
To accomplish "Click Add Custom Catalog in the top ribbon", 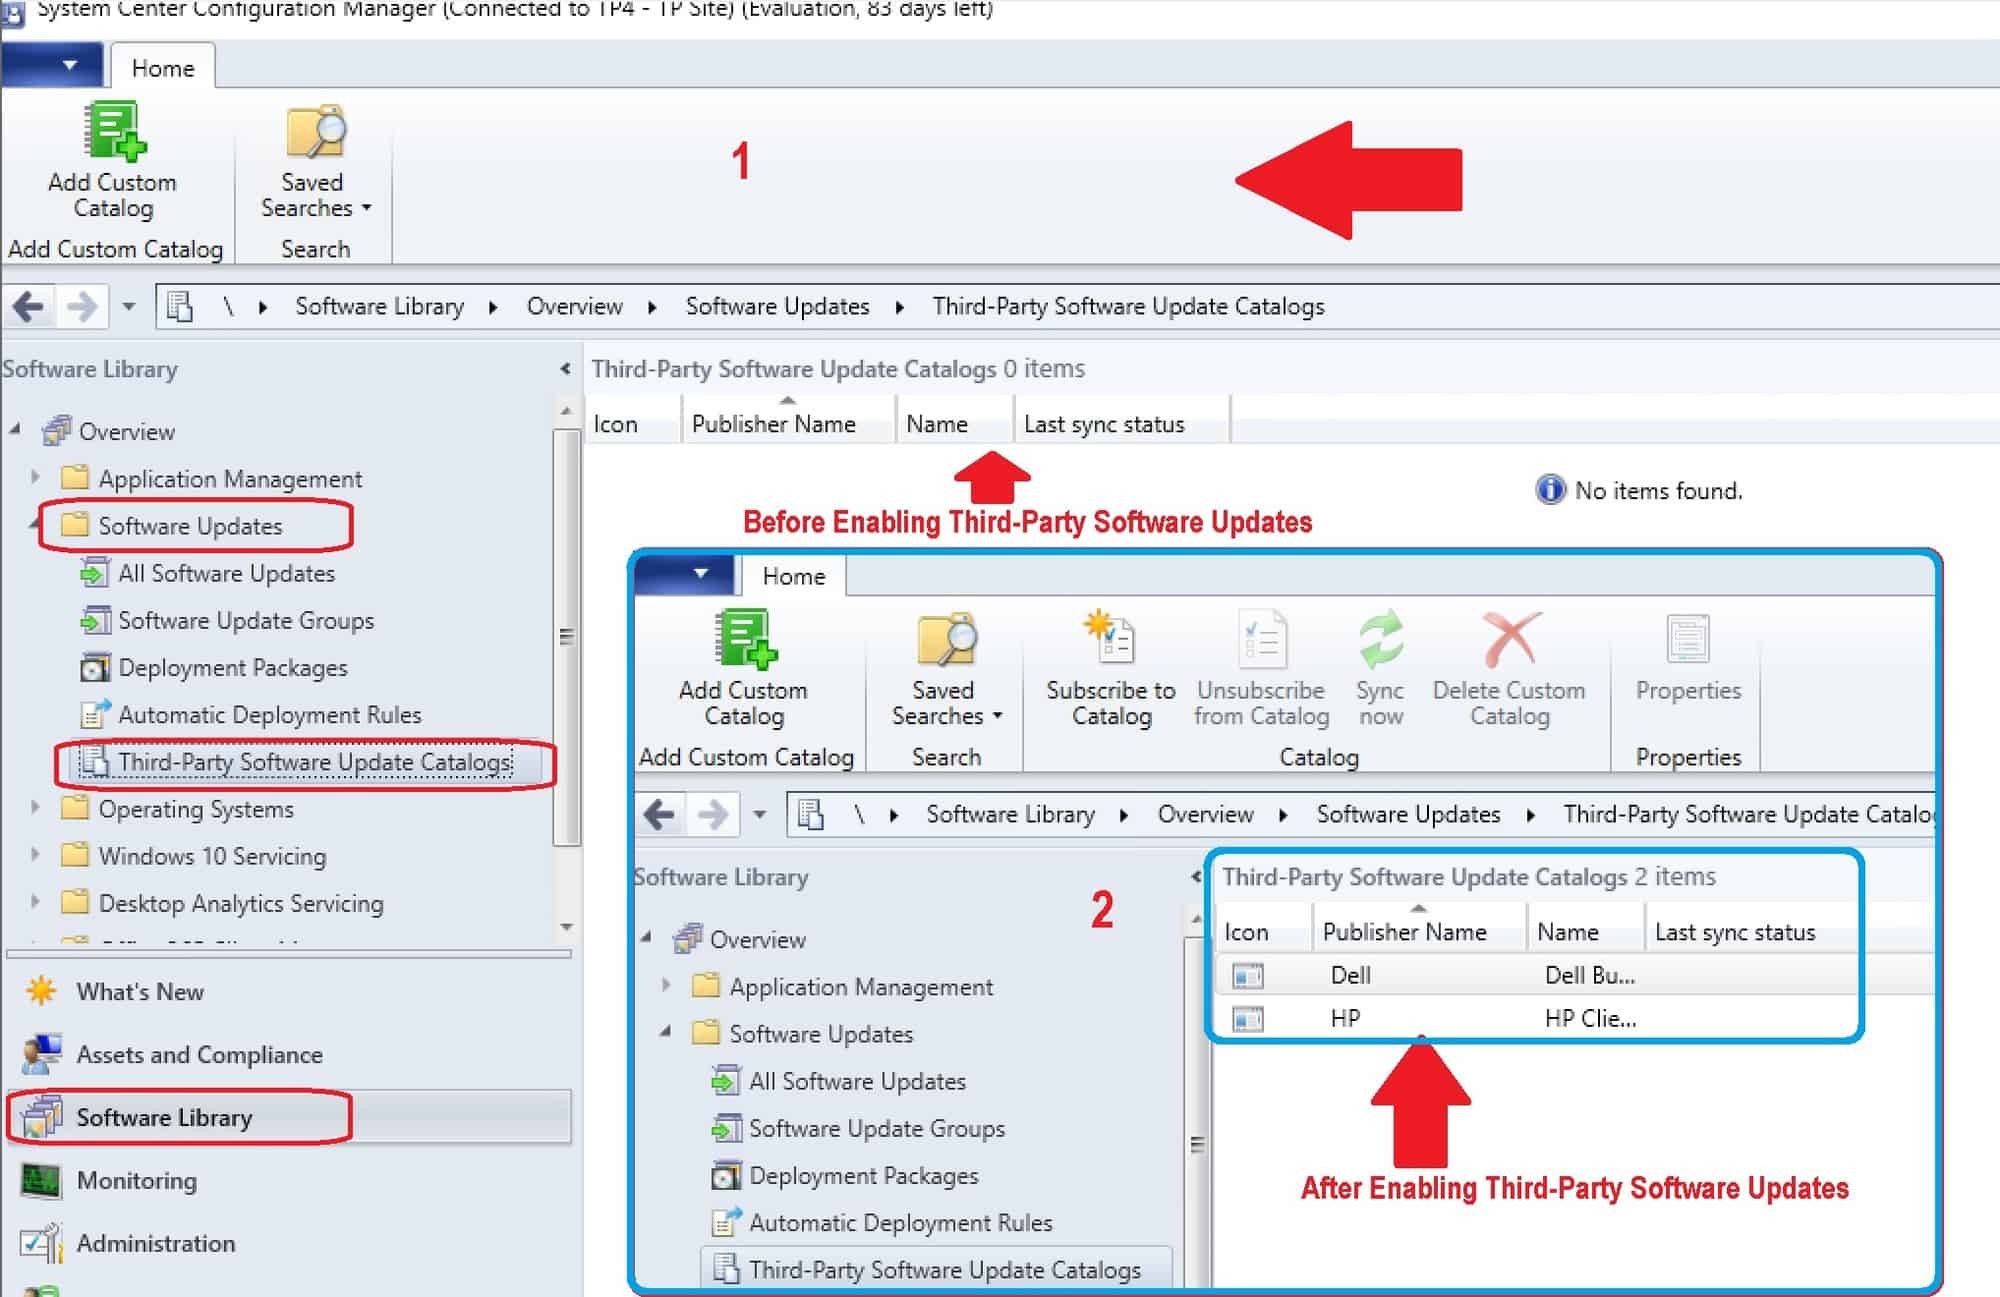I will point(113,160).
